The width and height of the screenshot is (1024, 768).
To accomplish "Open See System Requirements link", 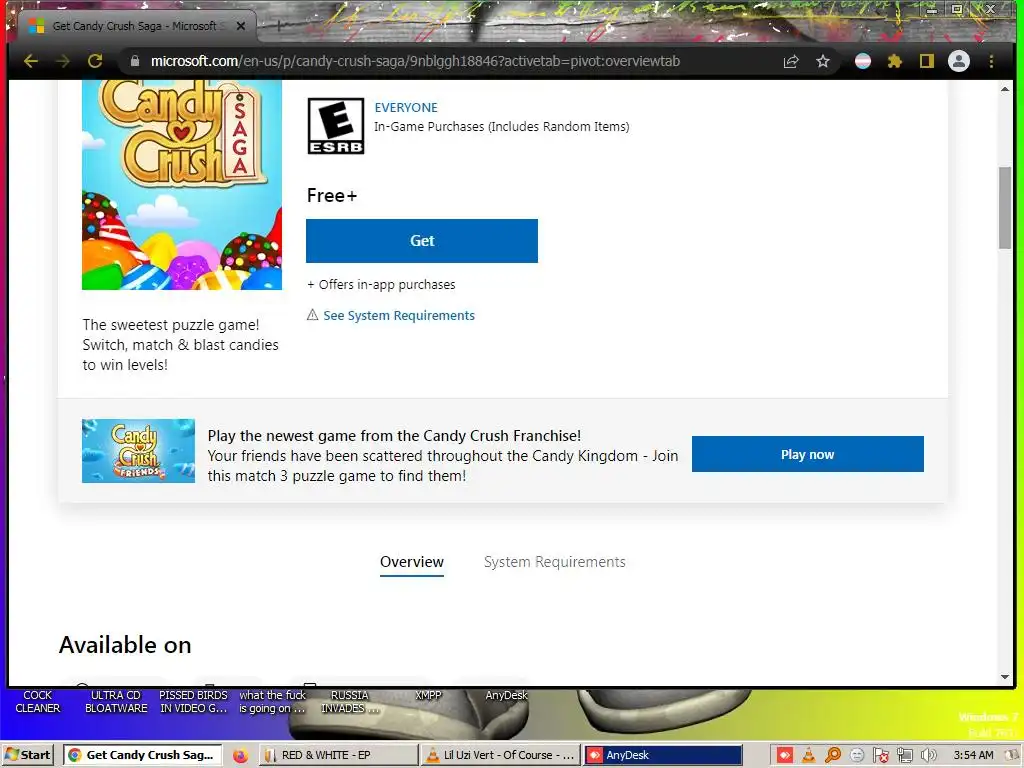I will [x=399, y=315].
